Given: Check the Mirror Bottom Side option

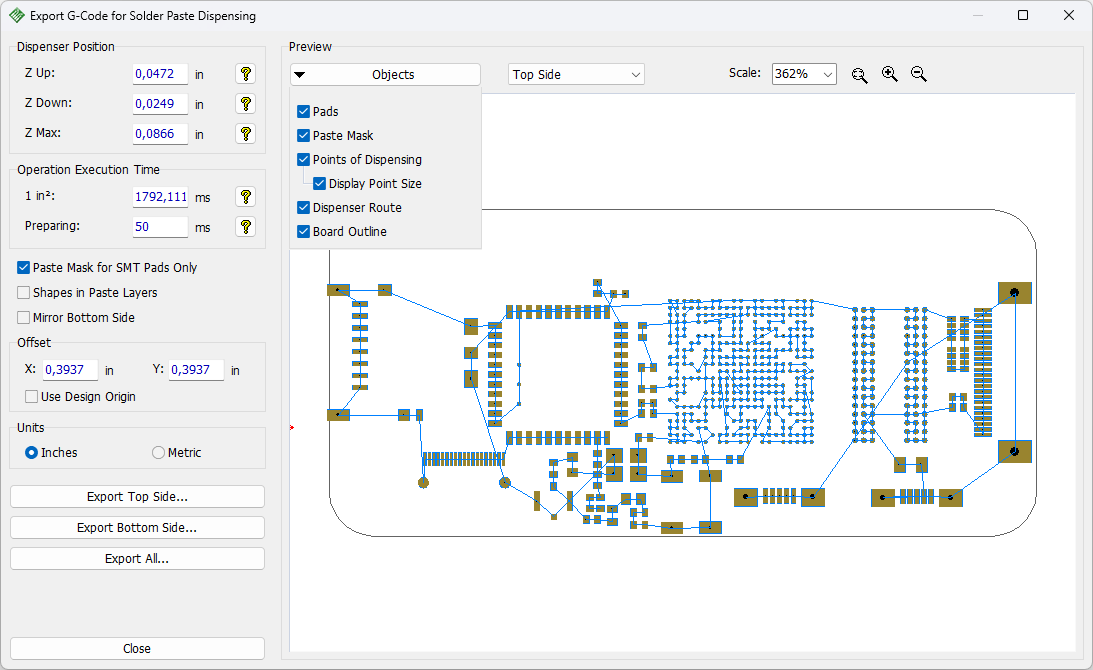Looking at the screenshot, I should click(x=24, y=318).
